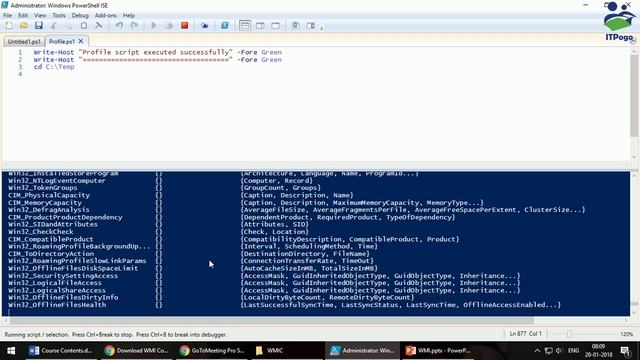This screenshot has height=360, width=640.
Task: Click first Write-Host line in editor
Action: point(158,52)
